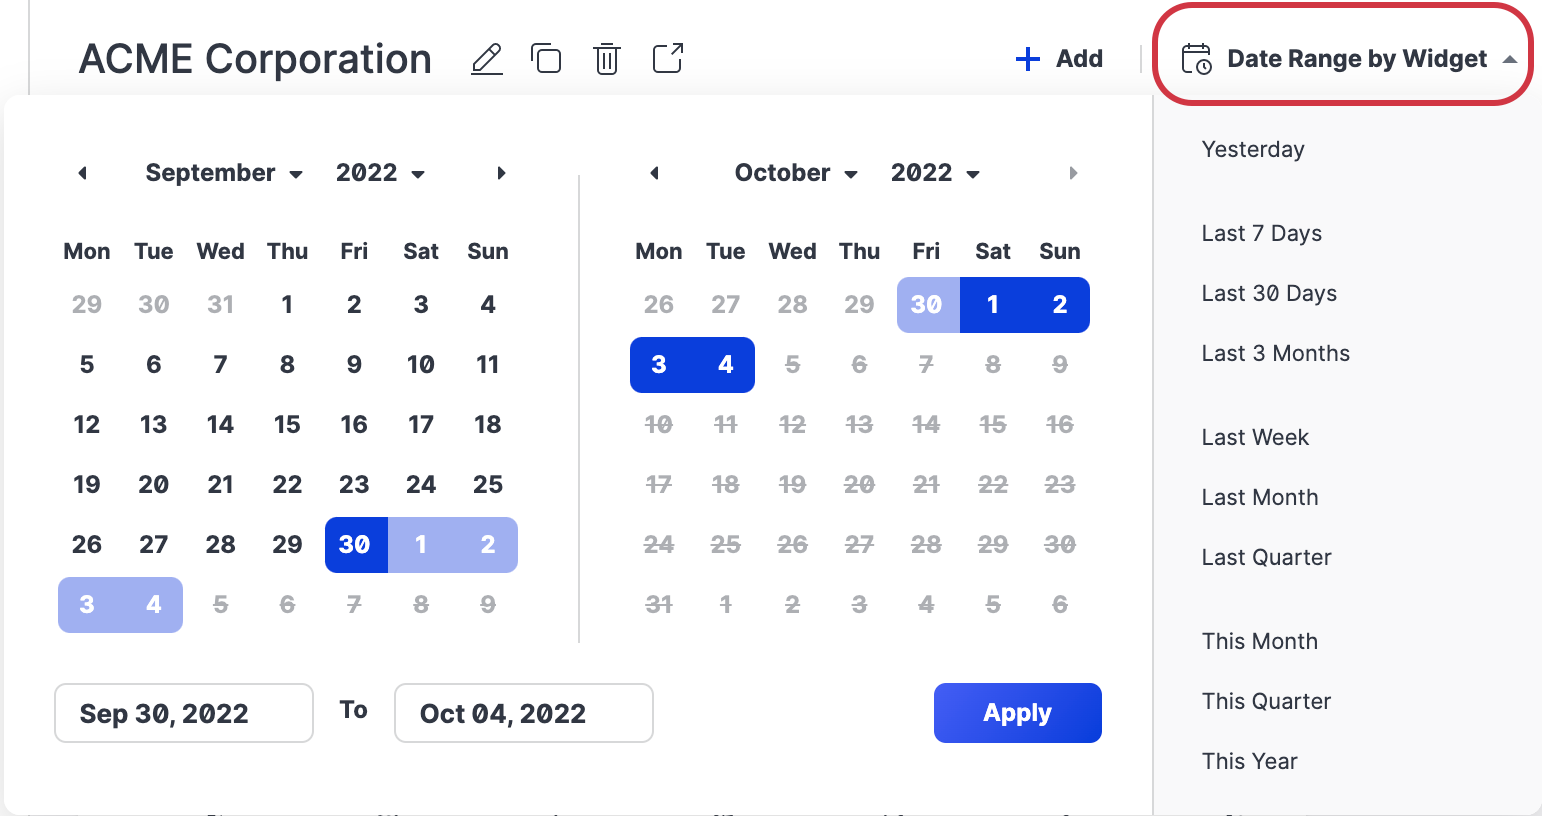Click the duplicate dashboard icon
Image resolution: width=1542 pixels, height=816 pixels.
pos(546,59)
